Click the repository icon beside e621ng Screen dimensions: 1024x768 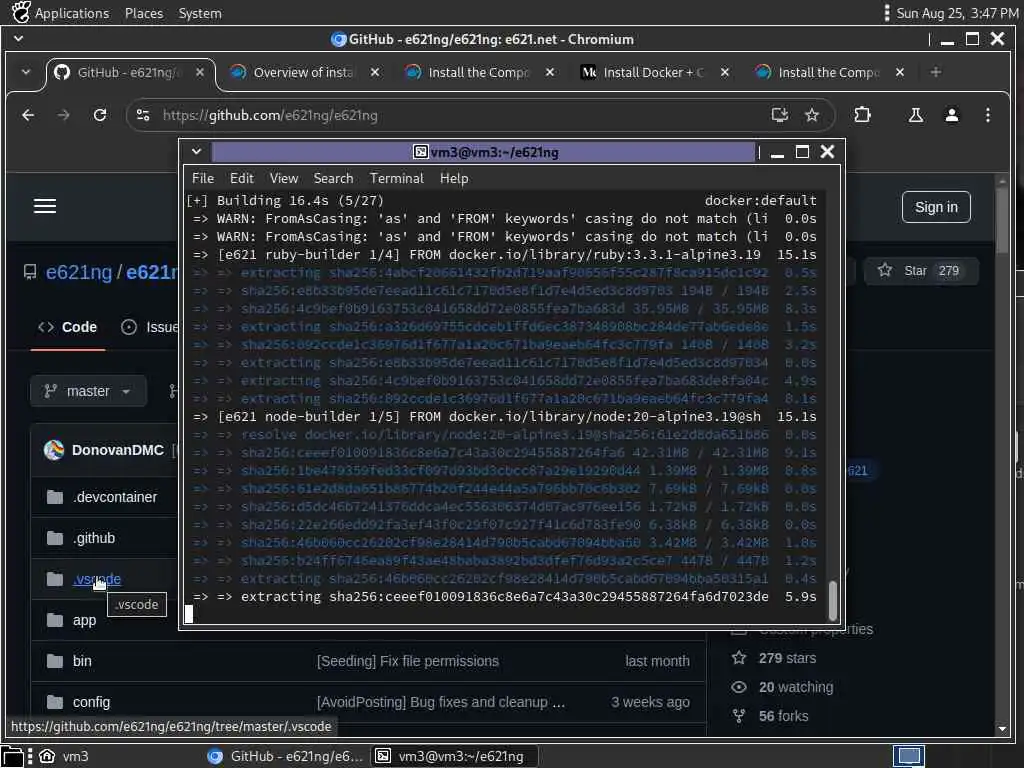point(30,272)
